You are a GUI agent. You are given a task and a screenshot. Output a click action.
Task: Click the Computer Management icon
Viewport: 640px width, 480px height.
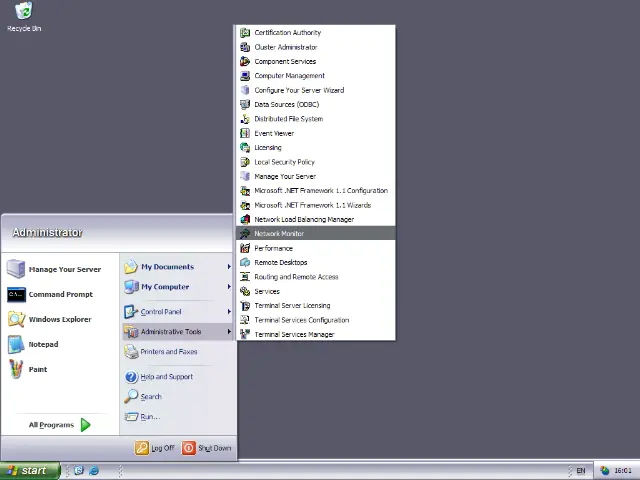pyautogui.click(x=245, y=76)
